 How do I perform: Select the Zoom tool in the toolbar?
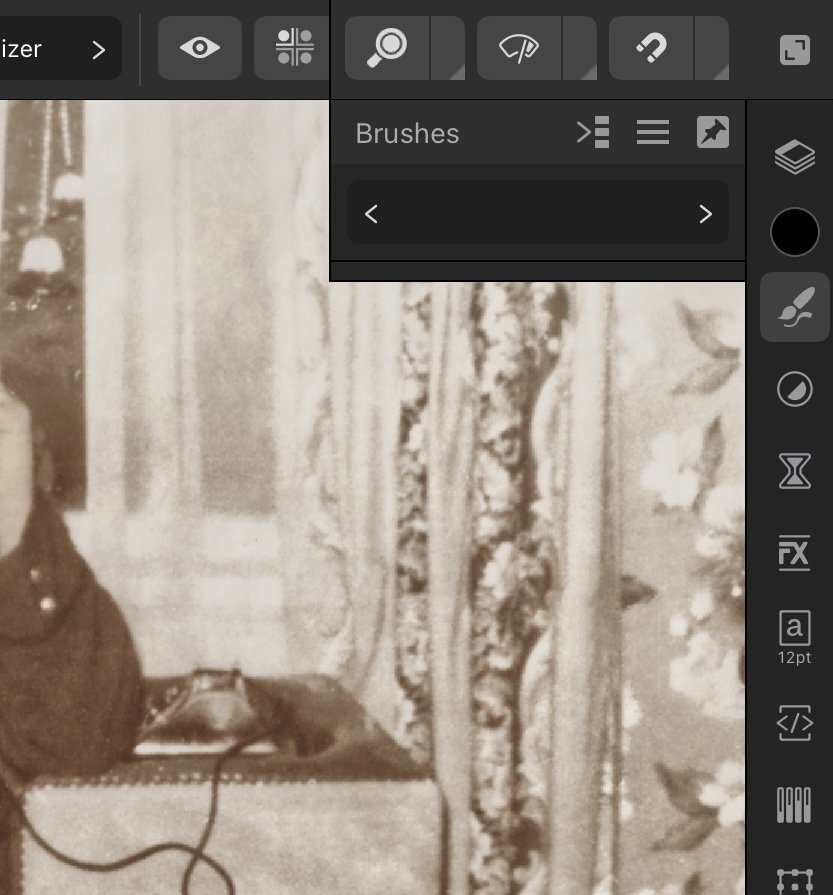click(388, 47)
